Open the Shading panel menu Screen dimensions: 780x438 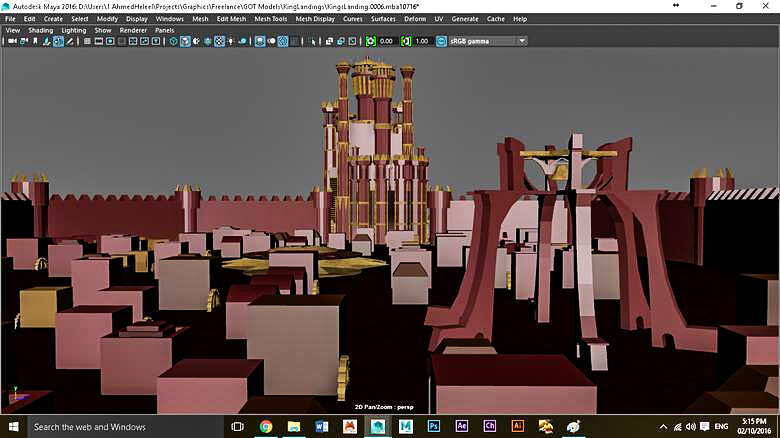pos(40,30)
